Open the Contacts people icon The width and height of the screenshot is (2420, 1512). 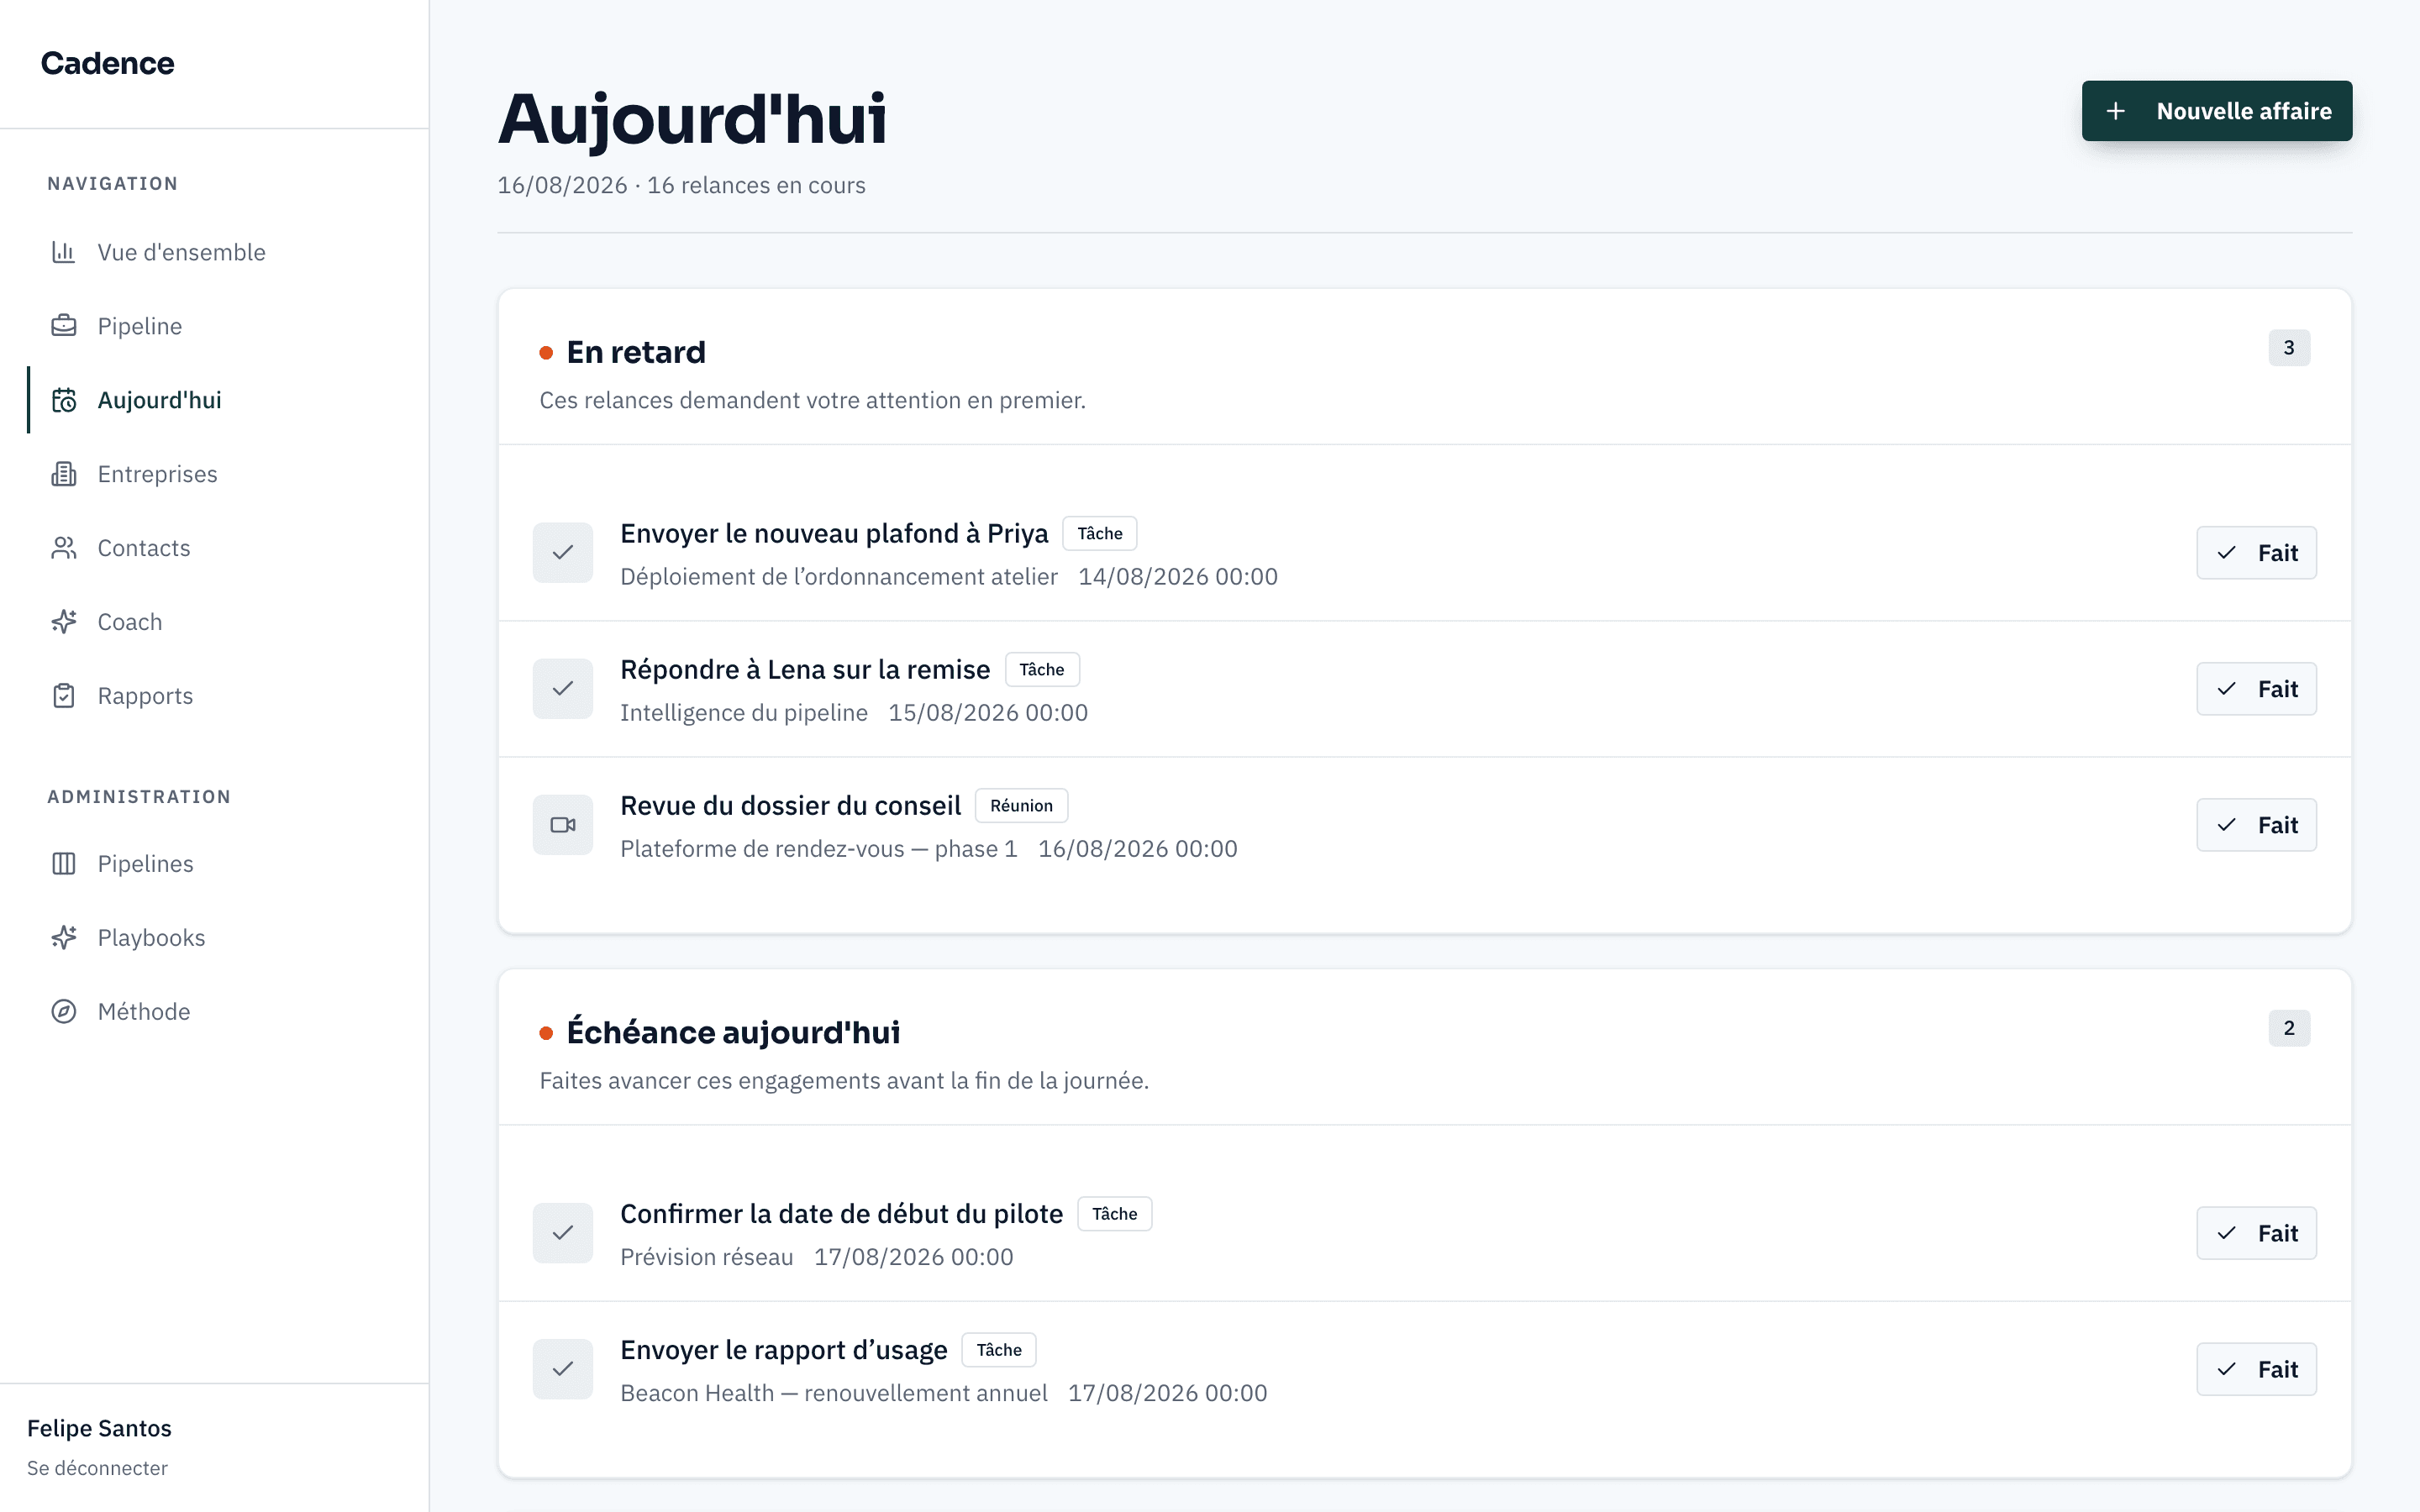tap(63, 548)
